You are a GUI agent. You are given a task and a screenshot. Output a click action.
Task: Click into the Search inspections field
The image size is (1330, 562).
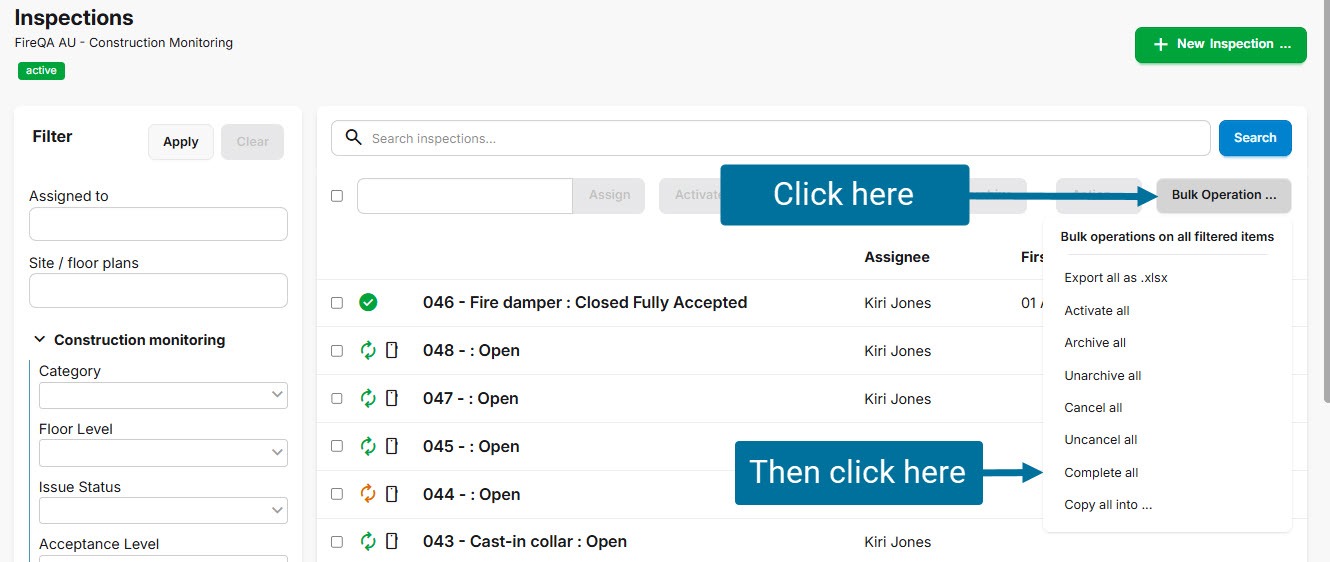(780, 138)
